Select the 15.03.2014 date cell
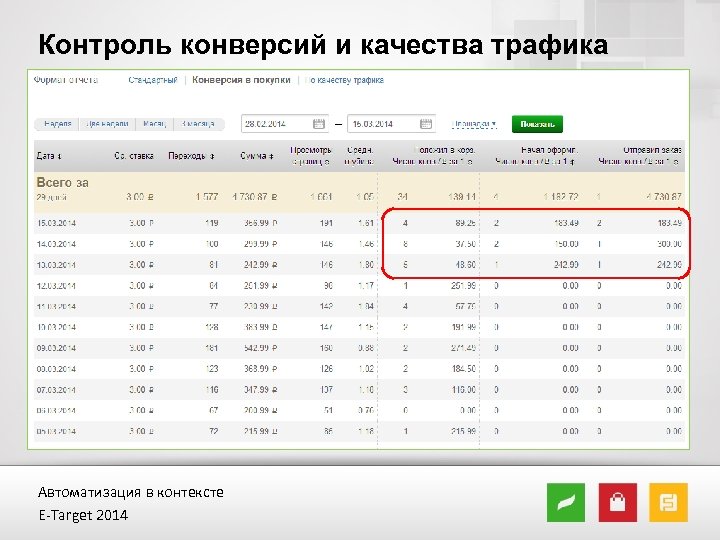Image resolution: width=720 pixels, height=540 pixels. (x=56, y=223)
